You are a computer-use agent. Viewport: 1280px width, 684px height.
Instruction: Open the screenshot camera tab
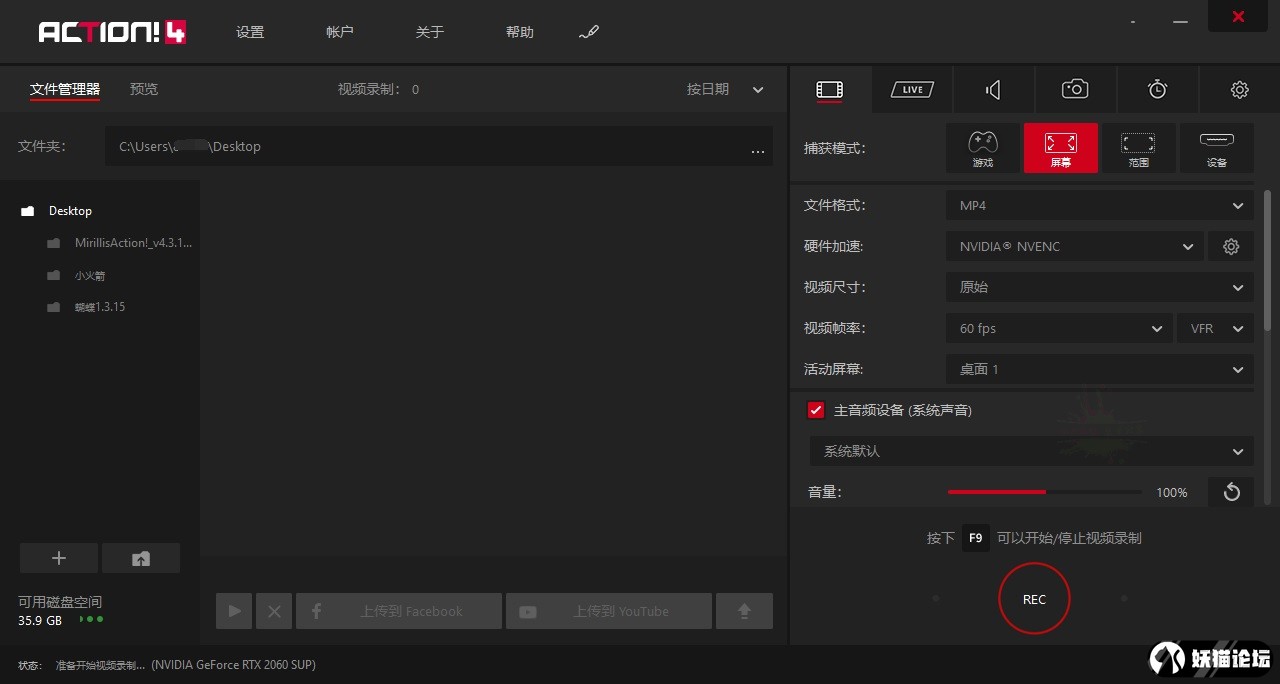(1075, 89)
